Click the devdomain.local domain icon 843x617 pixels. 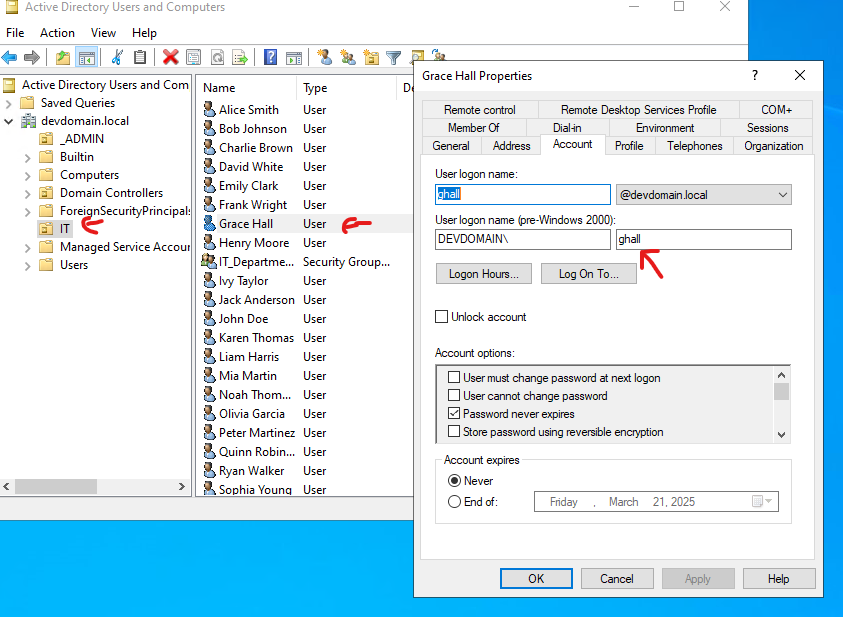(x=28, y=121)
